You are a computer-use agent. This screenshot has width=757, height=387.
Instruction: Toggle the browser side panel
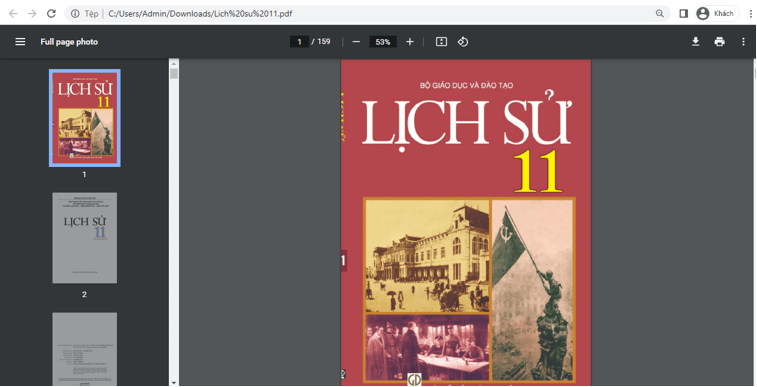coord(684,14)
